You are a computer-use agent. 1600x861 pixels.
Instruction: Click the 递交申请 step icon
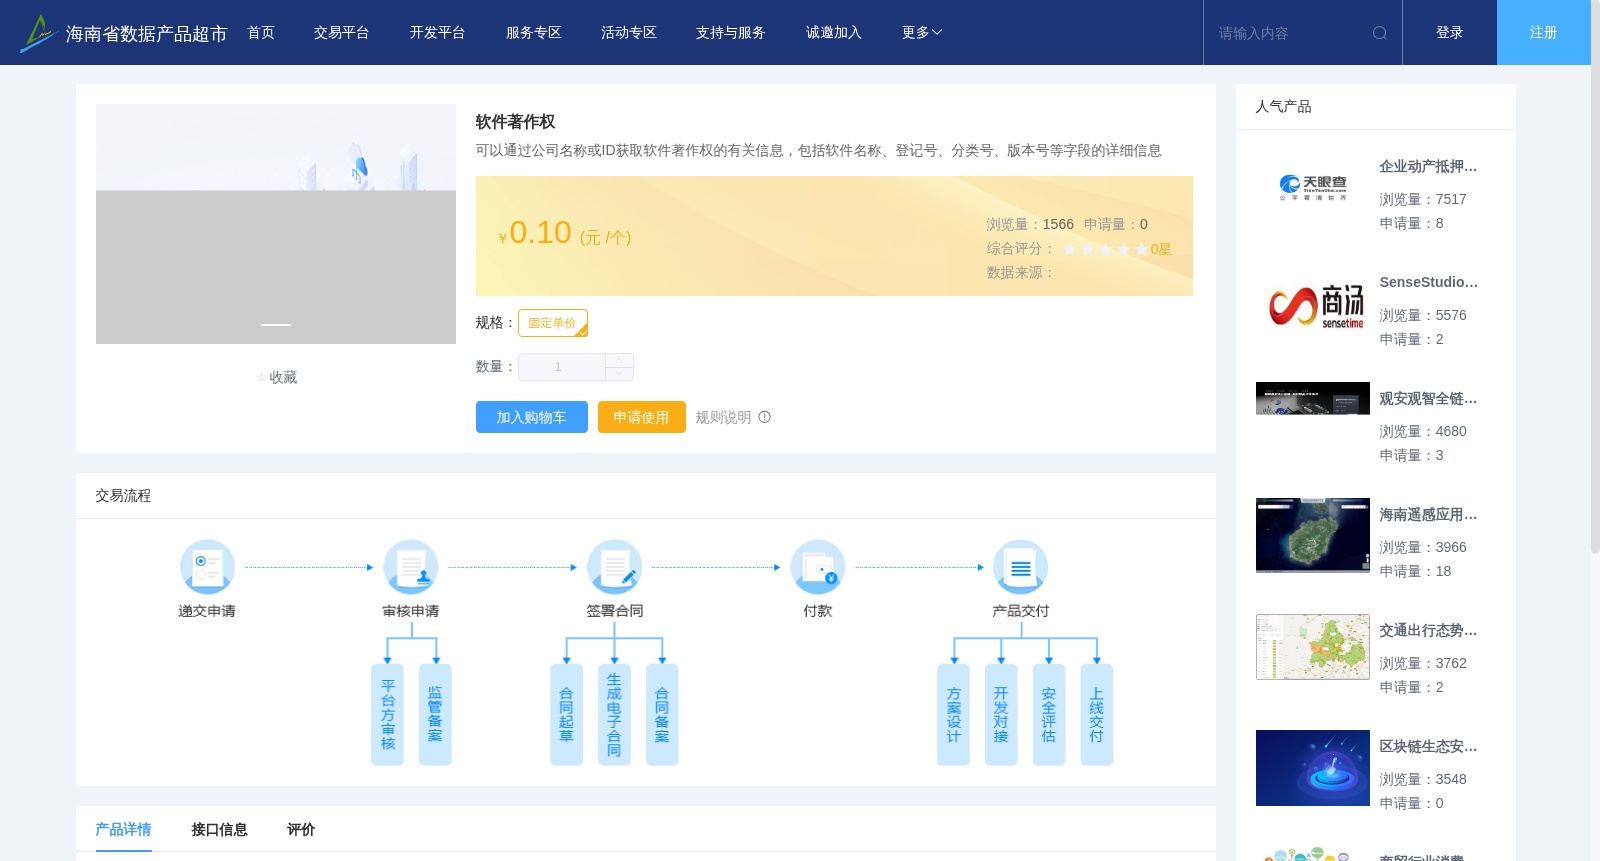point(207,567)
